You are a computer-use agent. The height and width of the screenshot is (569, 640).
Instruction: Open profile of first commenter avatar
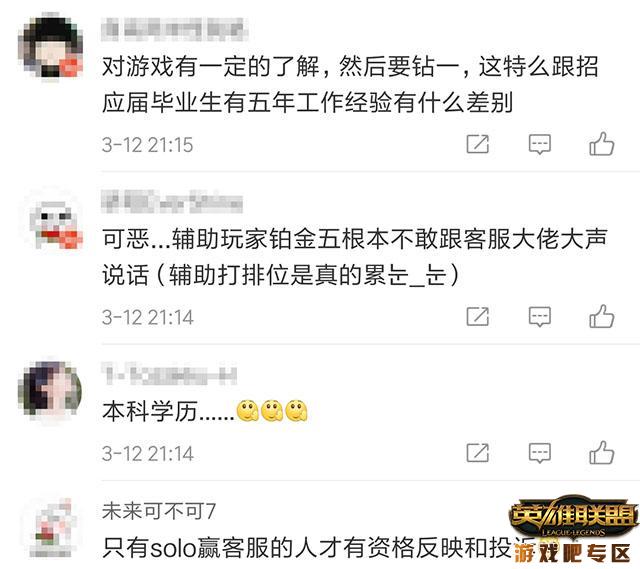(51, 47)
